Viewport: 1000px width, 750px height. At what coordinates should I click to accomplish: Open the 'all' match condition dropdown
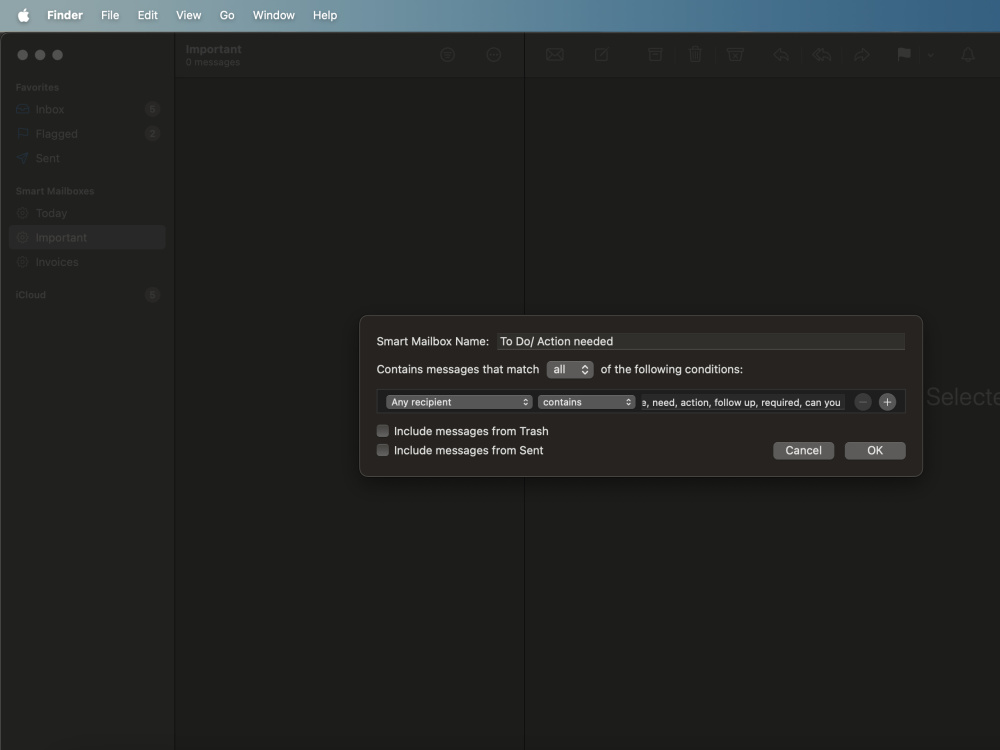tap(570, 369)
